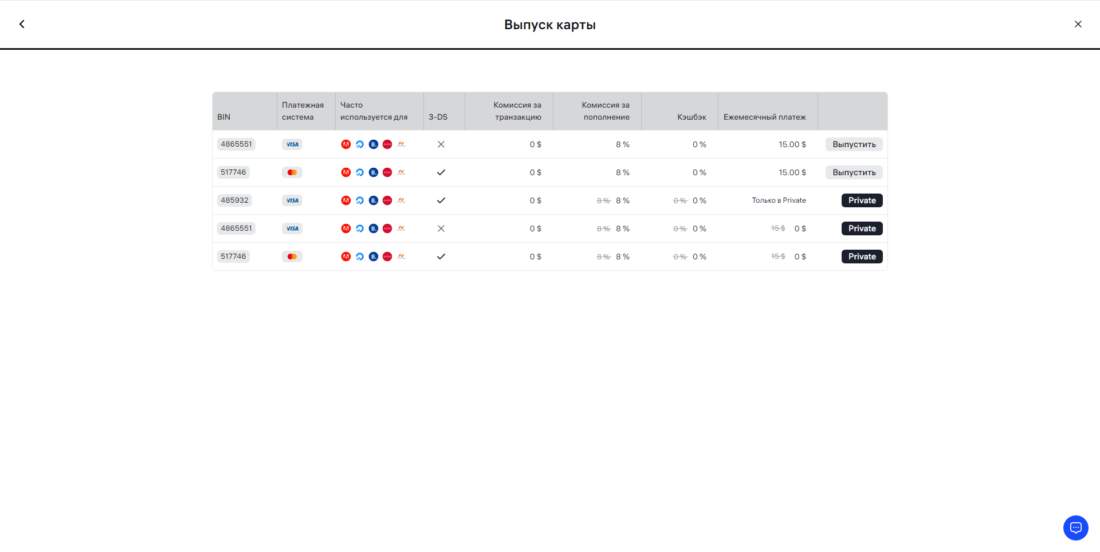Viewport: 1100px width, 552px height.
Task: Click Mastercard logo in the 15.00 $ row
Action: (292, 172)
